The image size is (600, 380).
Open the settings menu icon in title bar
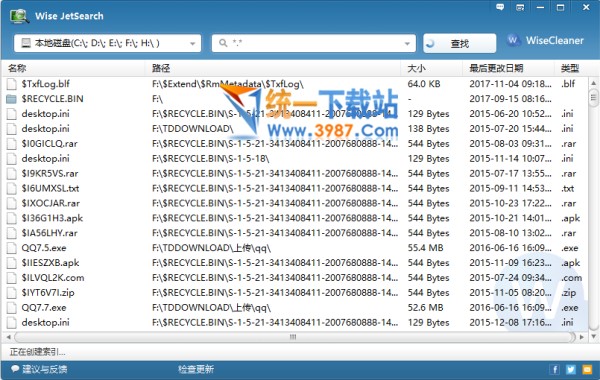520,7
